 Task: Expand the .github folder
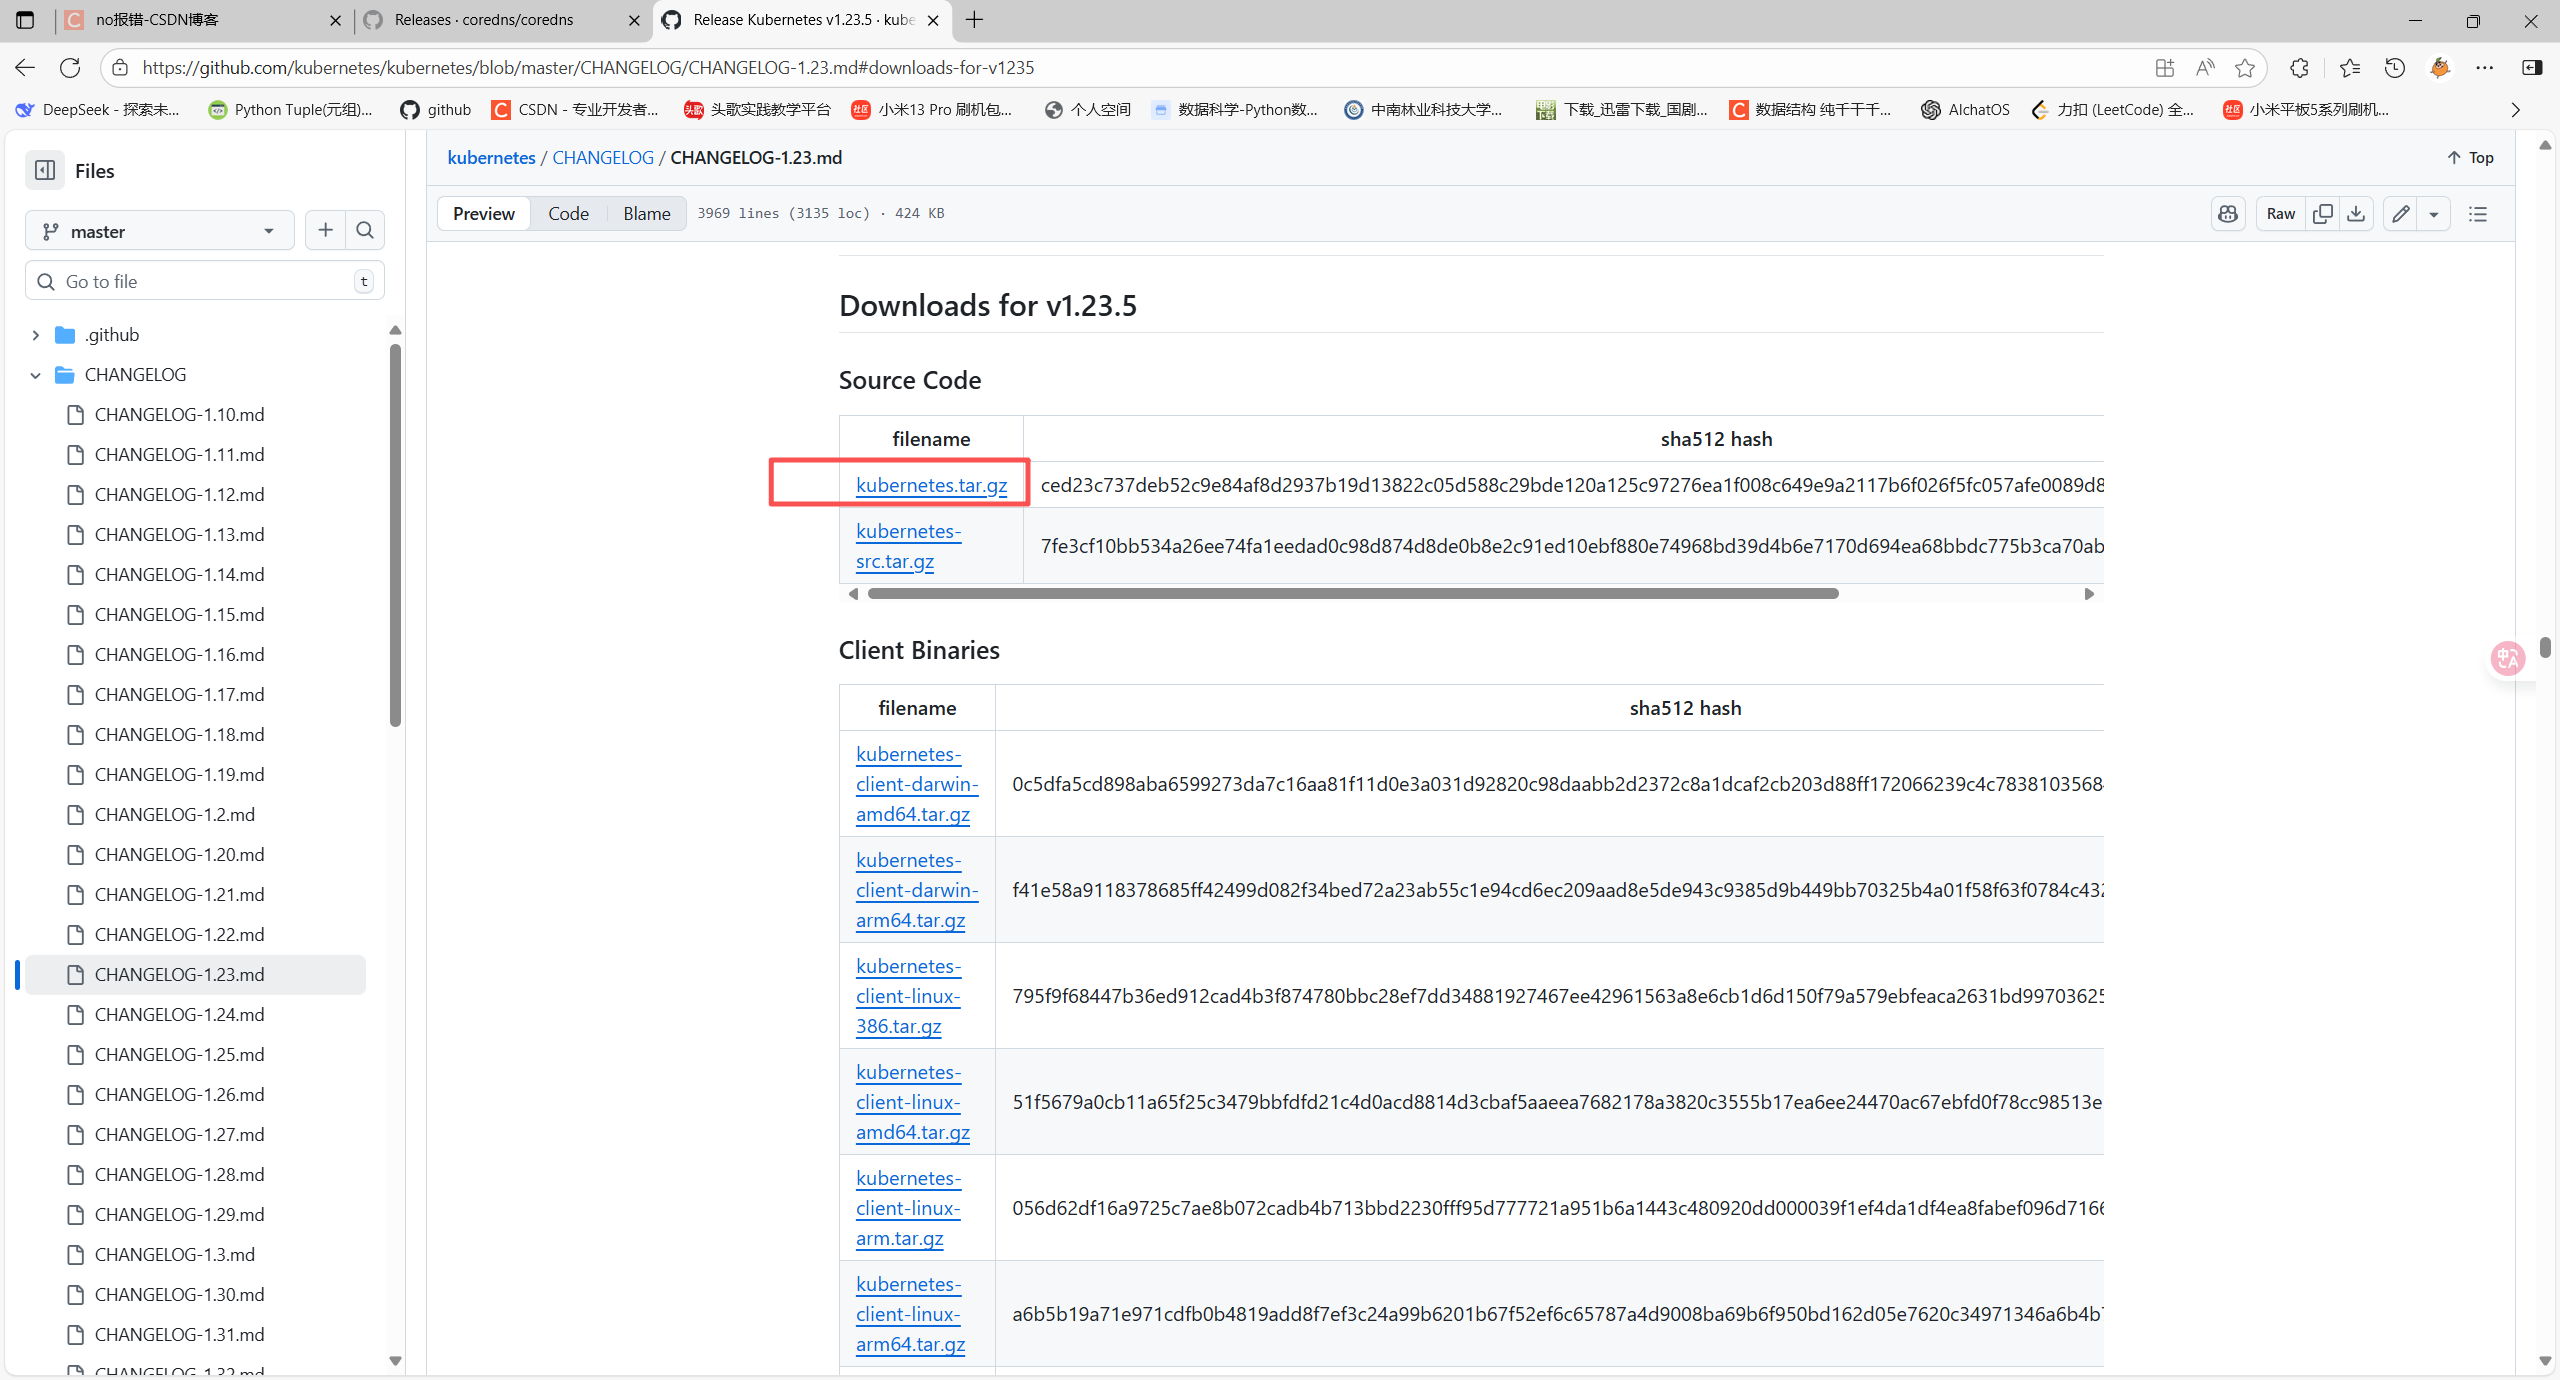pyautogui.click(x=36, y=335)
